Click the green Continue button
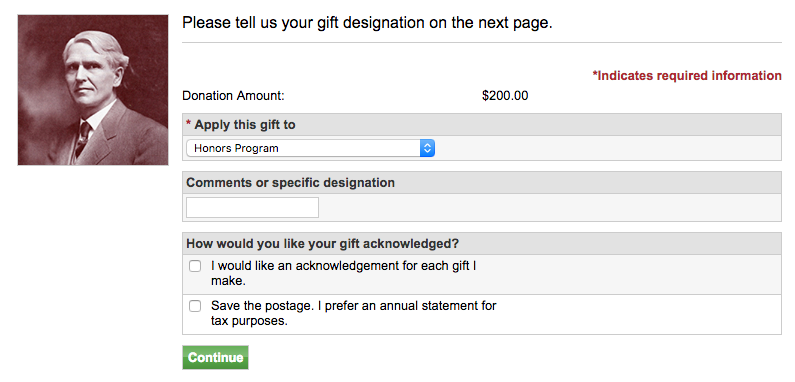 [215, 358]
